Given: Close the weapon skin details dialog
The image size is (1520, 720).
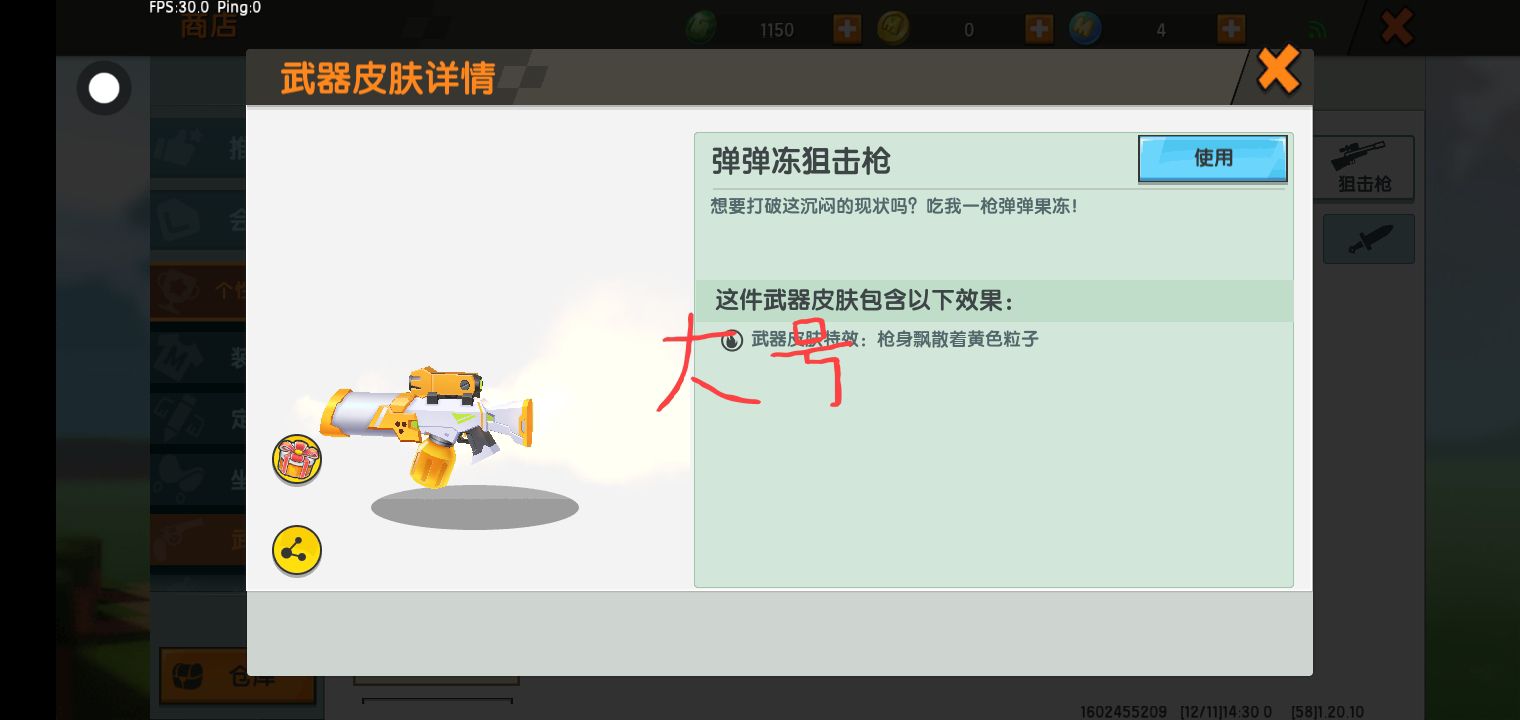Looking at the screenshot, I should [1278, 70].
